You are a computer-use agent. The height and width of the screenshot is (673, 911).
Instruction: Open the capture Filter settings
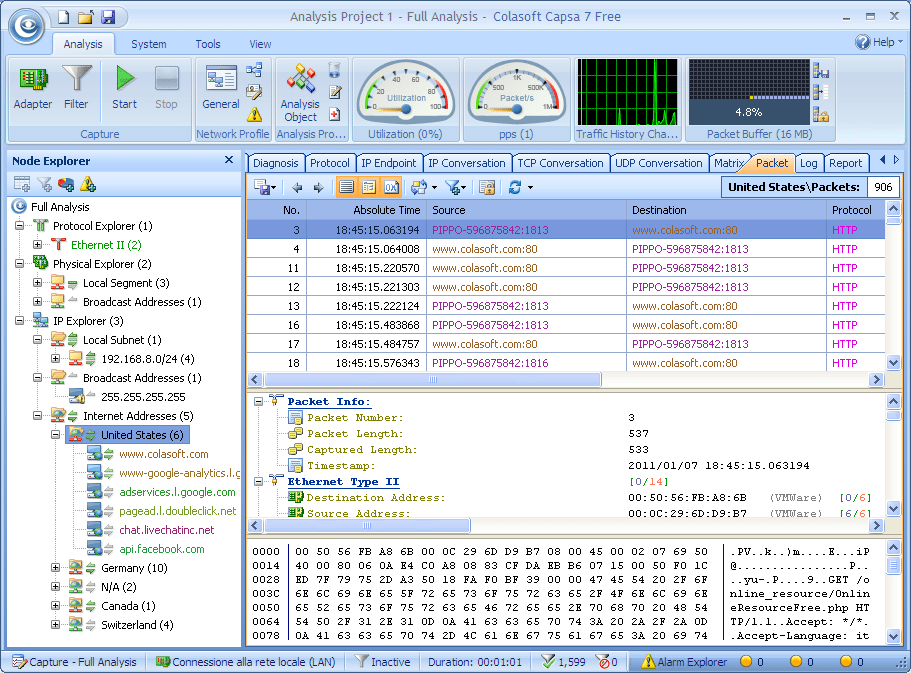76,80
